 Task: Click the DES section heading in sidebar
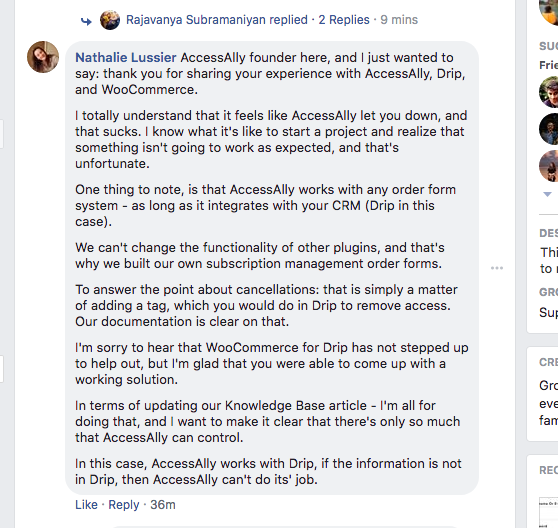tap(548, 233)
